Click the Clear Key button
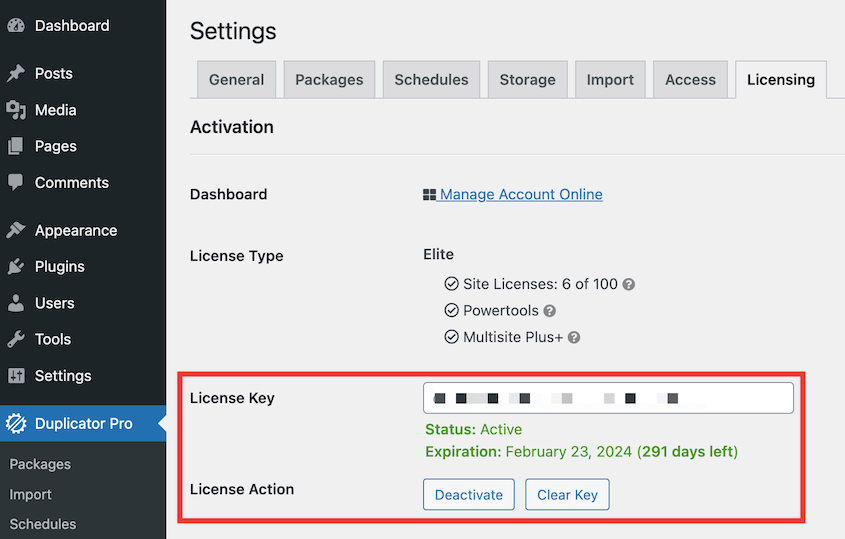This screenshot has width=845, height=539. [x=567, y=494]
